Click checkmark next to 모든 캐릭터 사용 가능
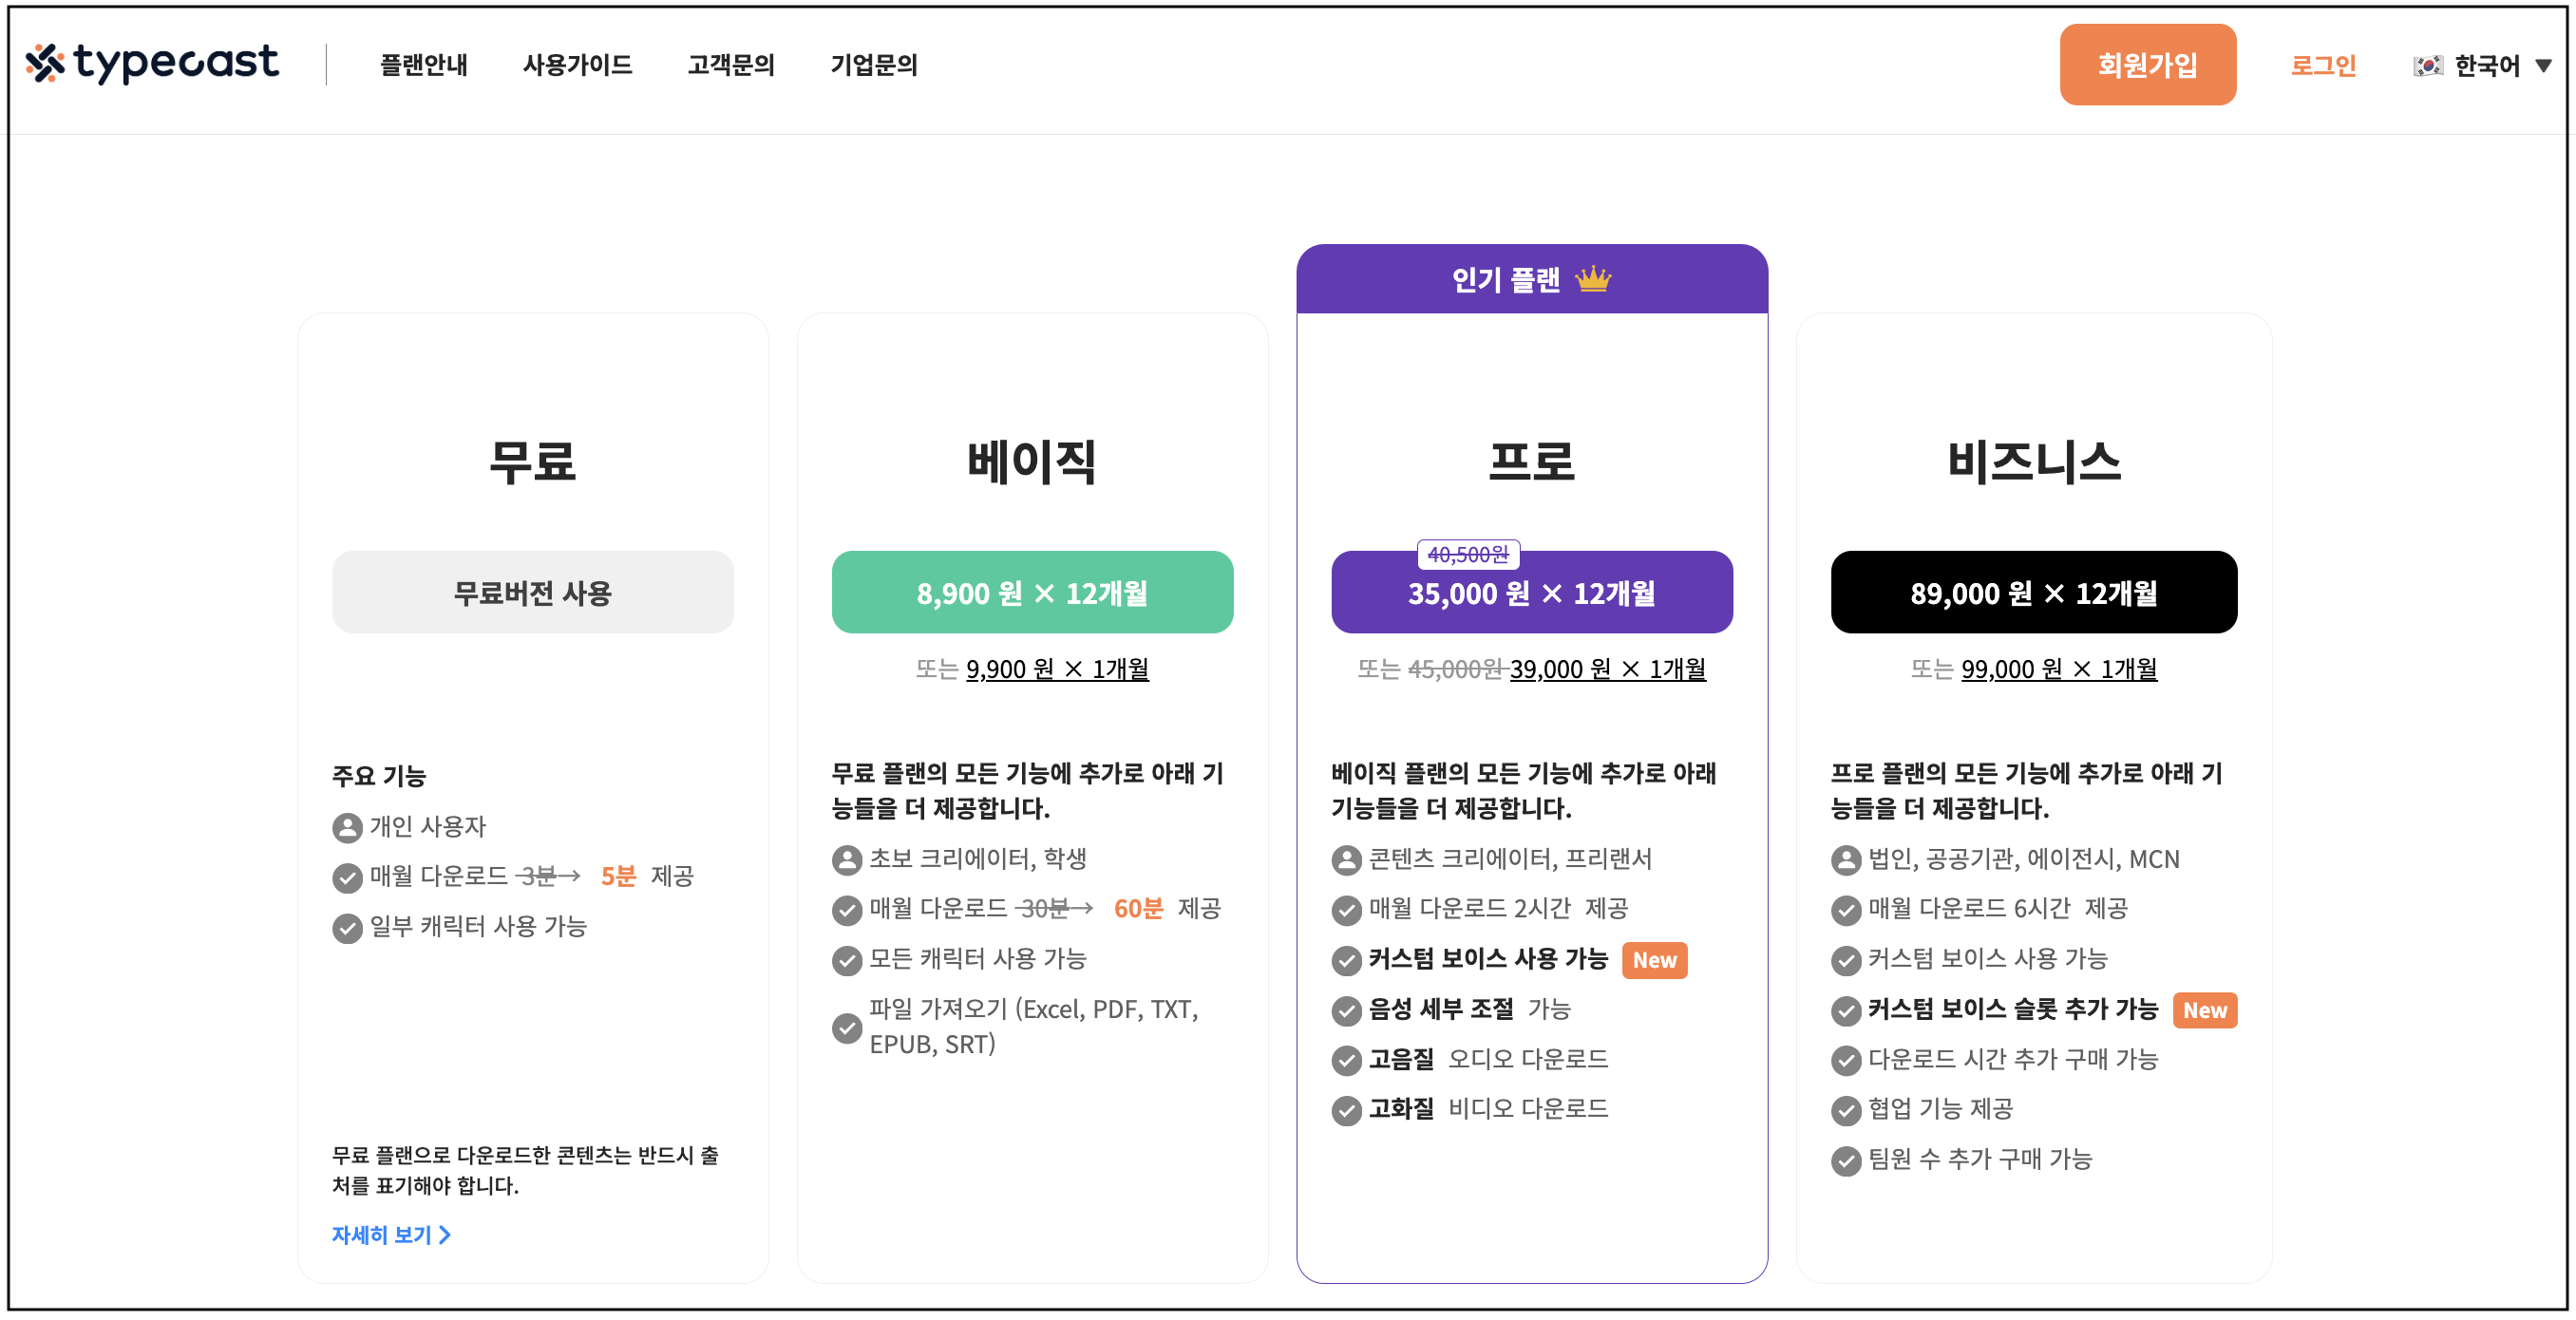The height and width of the screenshot is (1320, 2576). tap(846, 960)
